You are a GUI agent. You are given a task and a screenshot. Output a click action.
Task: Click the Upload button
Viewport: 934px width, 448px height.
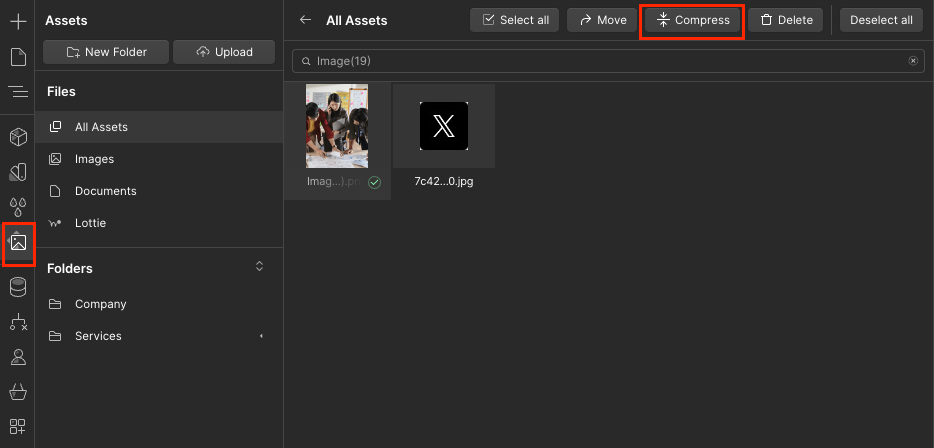(224, 52)
